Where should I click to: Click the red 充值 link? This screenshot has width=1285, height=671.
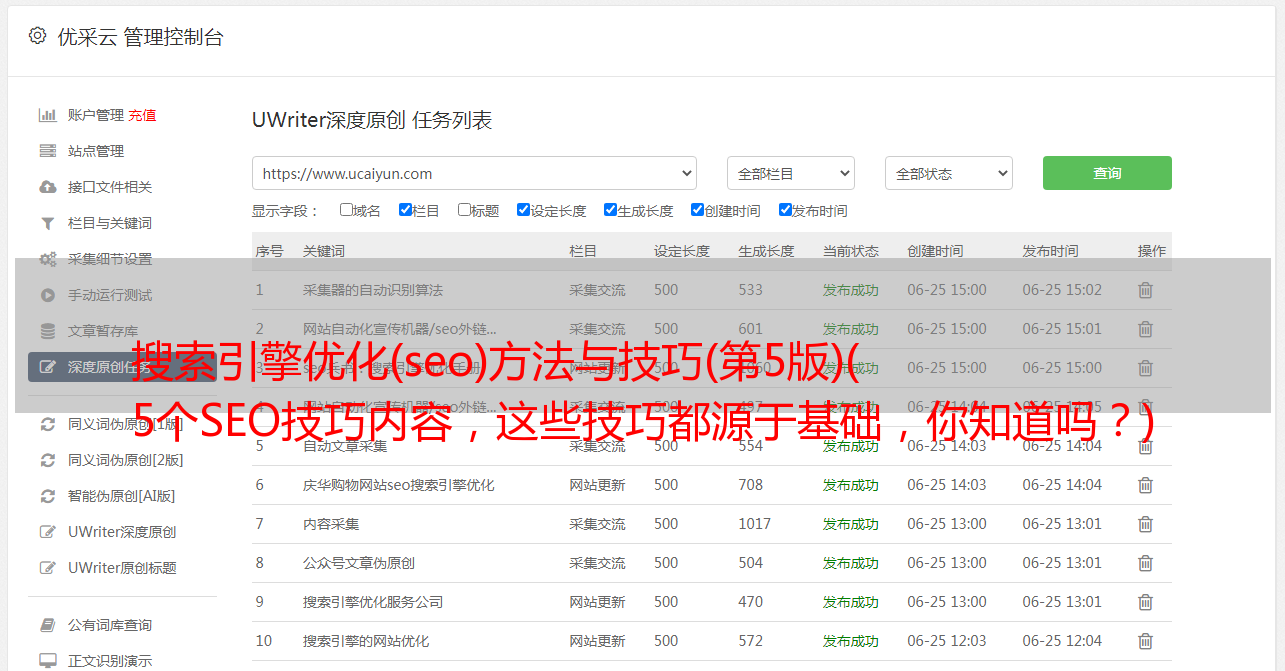pyautogui.click(x=142, y=115)
